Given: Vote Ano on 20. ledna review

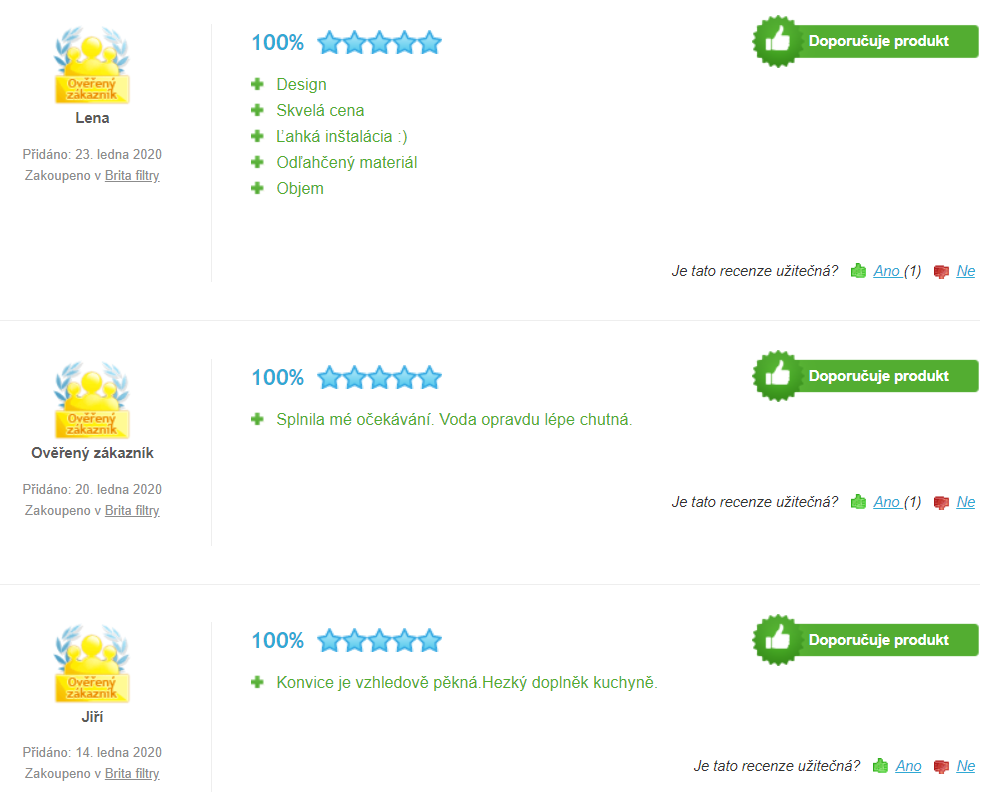Looking at the screenshot, I should point(887,502).
